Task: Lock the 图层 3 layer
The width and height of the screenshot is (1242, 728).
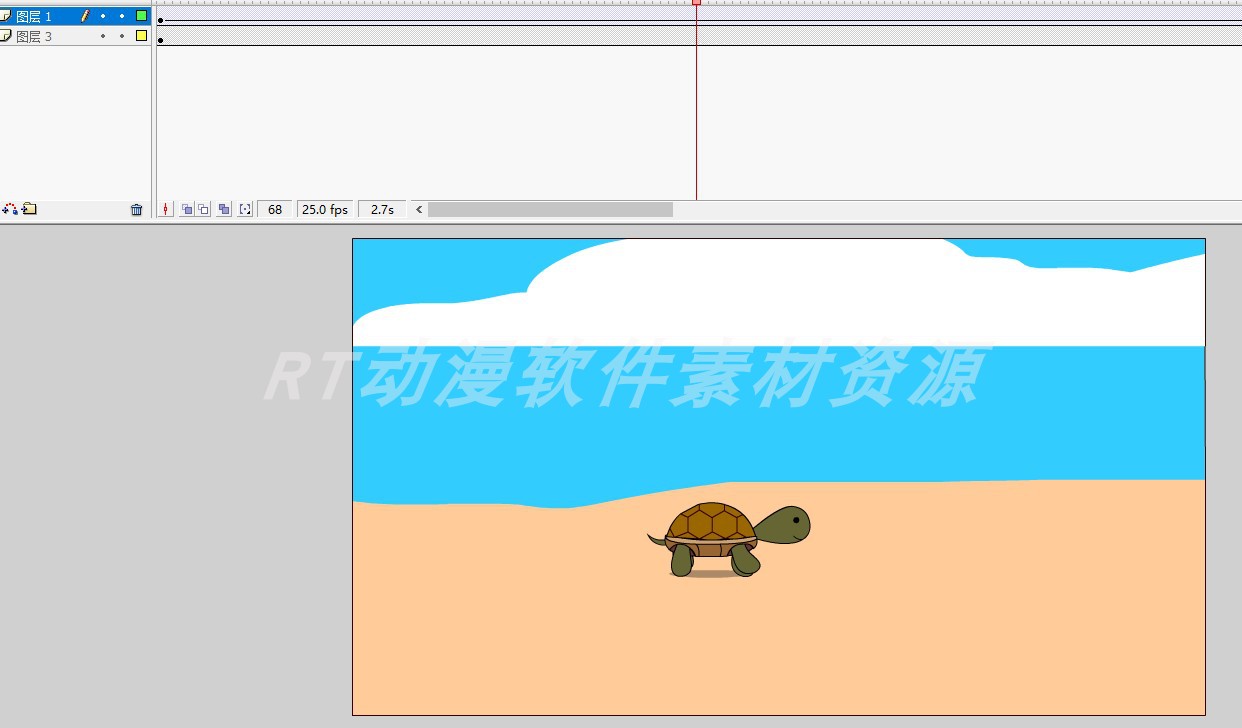Action: click(122, 35)
